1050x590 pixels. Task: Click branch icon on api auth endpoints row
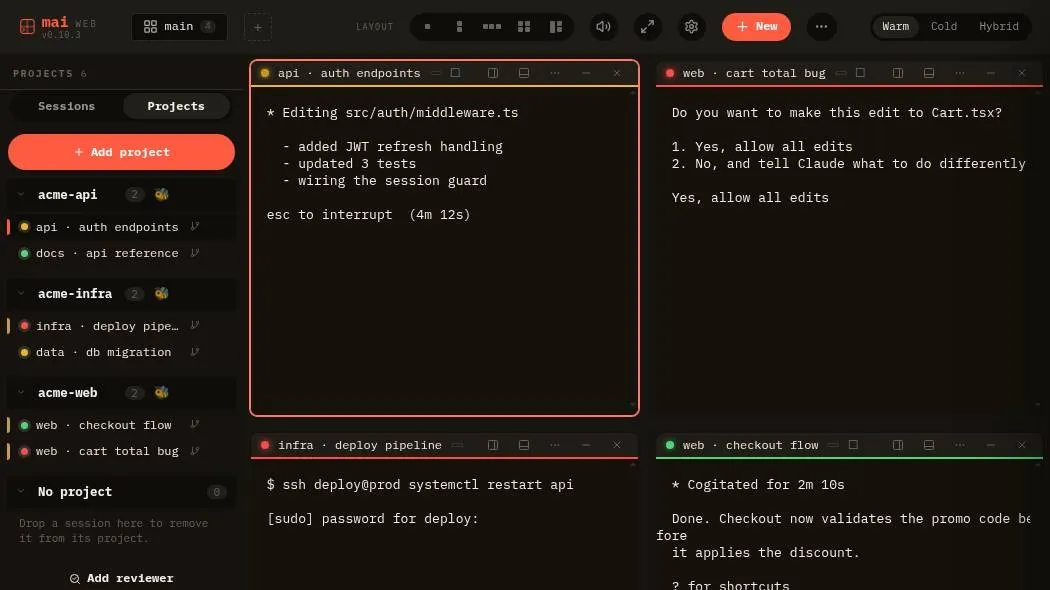(194, 226)
